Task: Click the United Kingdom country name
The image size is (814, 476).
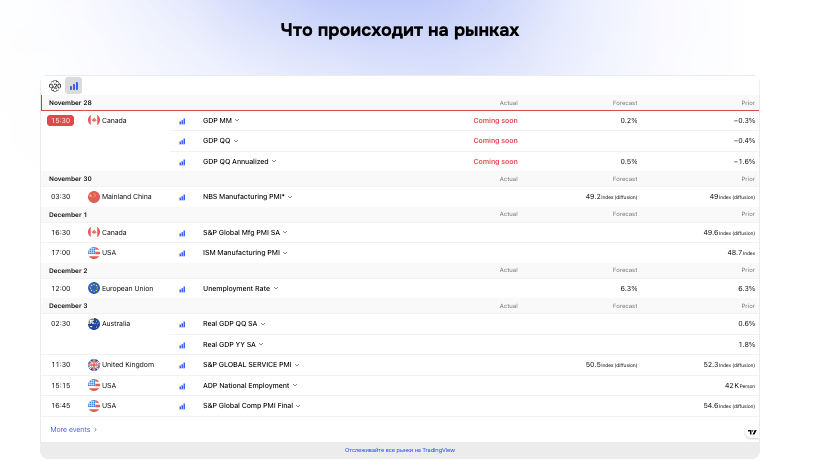Action: [x=128, y=365]
